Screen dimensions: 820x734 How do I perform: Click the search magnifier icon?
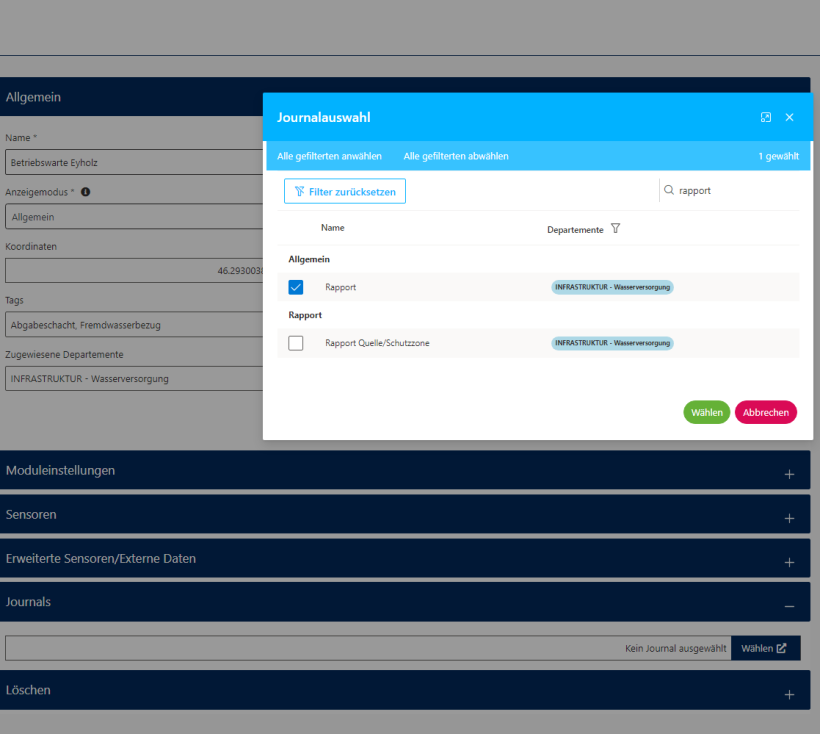[669, 190]
